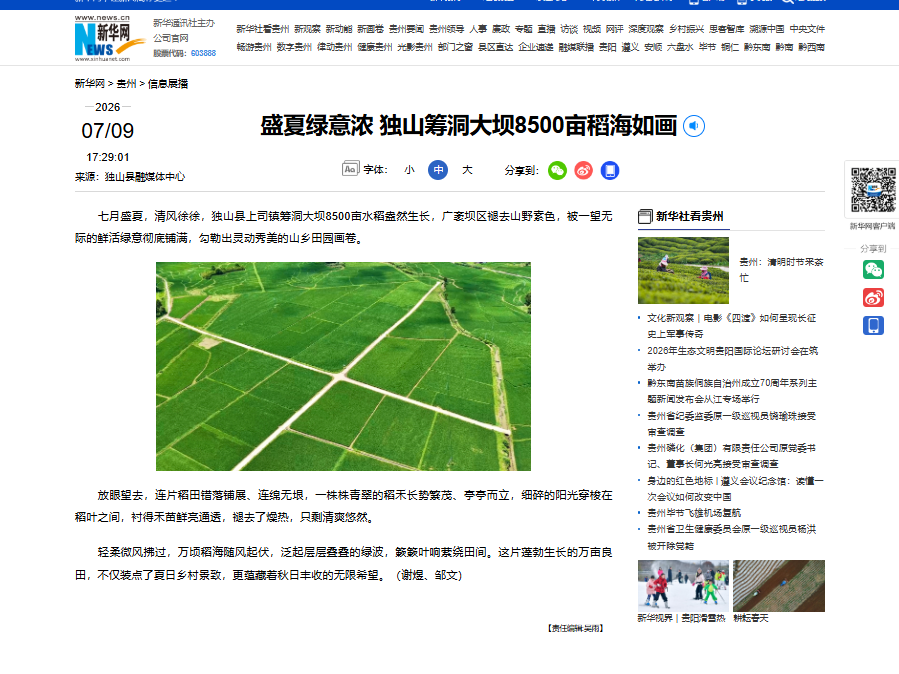The image size is (899, 674).
Task: Click the floating sidebar Weibo share icon
Action: (x=873, y=297)
